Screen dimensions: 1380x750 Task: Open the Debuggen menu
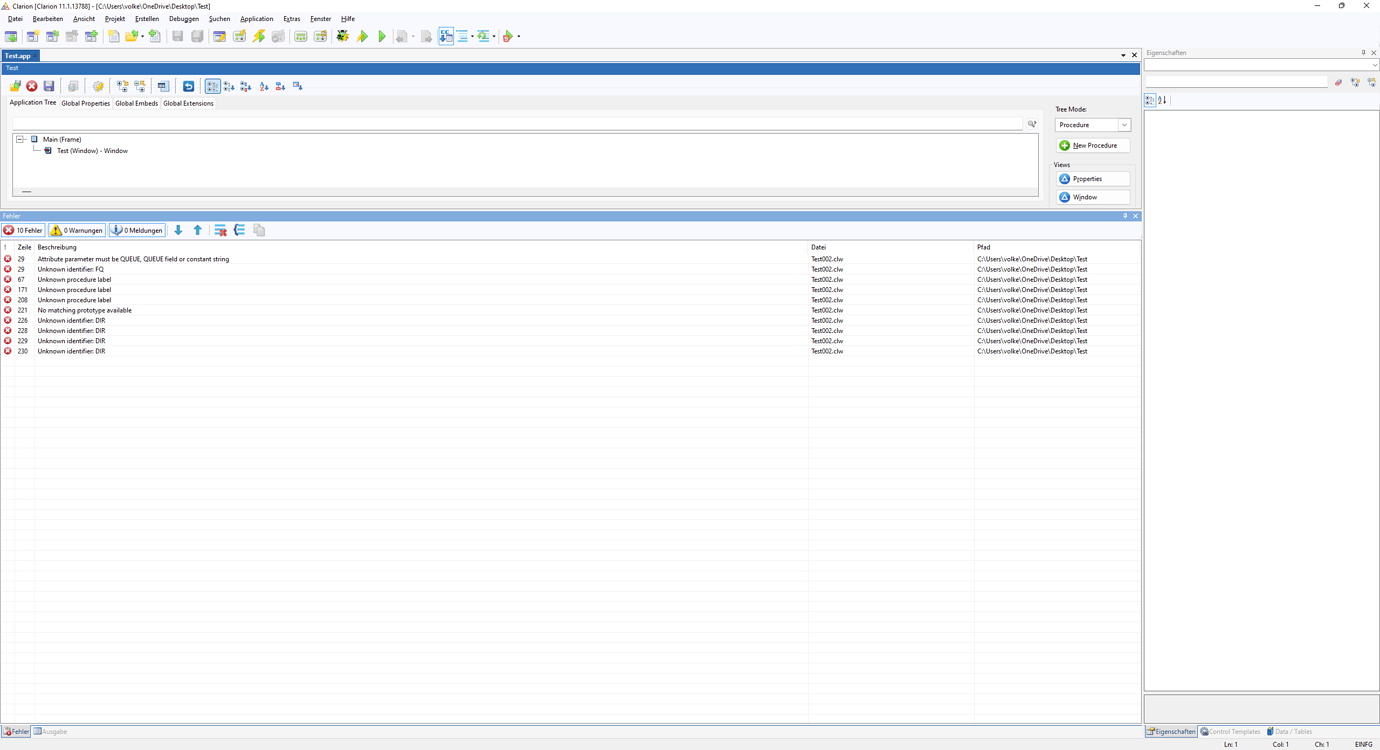tap(183, 18)
